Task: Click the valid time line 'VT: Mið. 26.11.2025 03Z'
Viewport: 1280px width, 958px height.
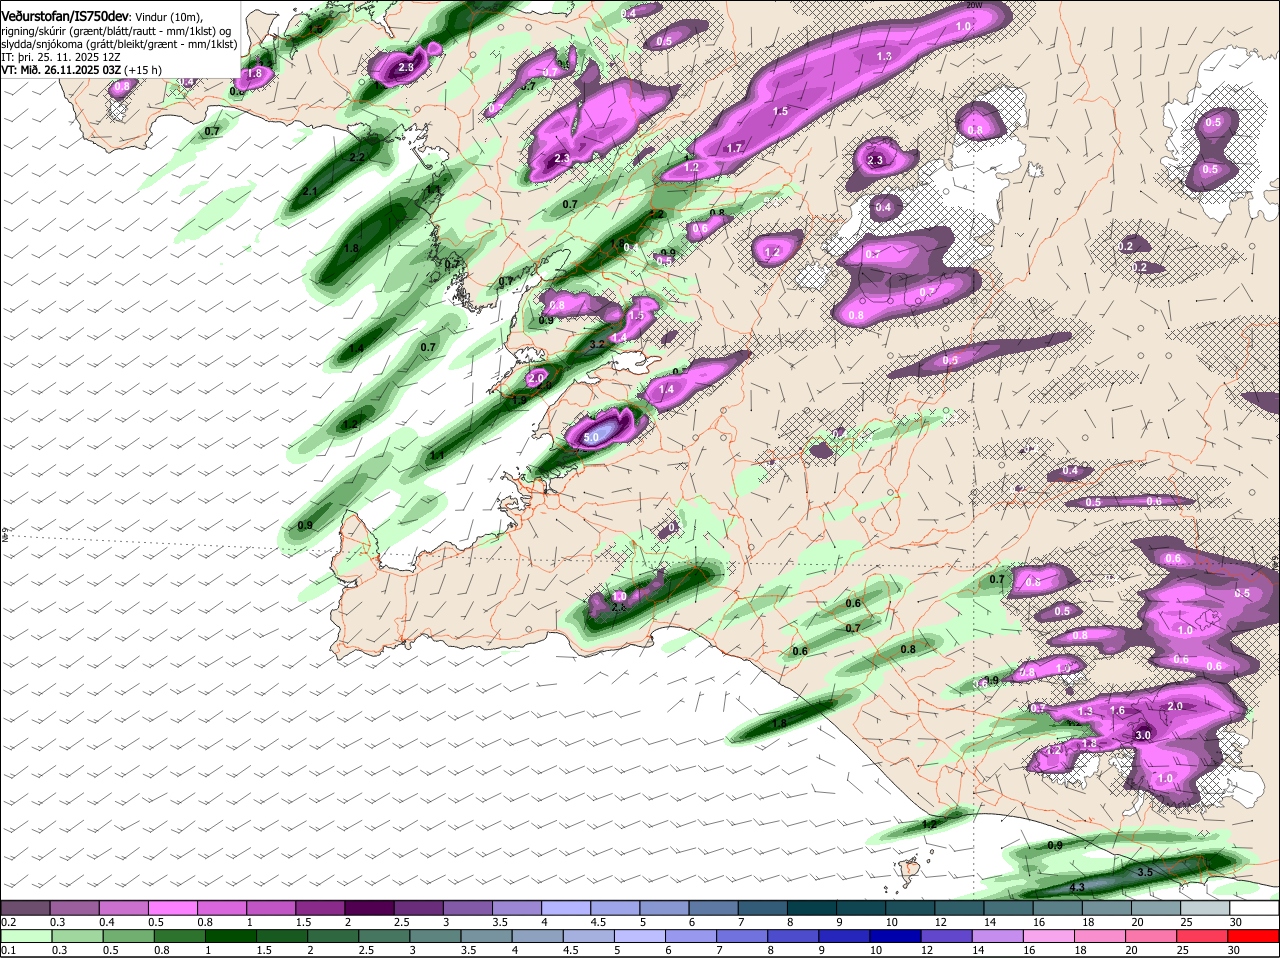Action: (x=62, y=70)
